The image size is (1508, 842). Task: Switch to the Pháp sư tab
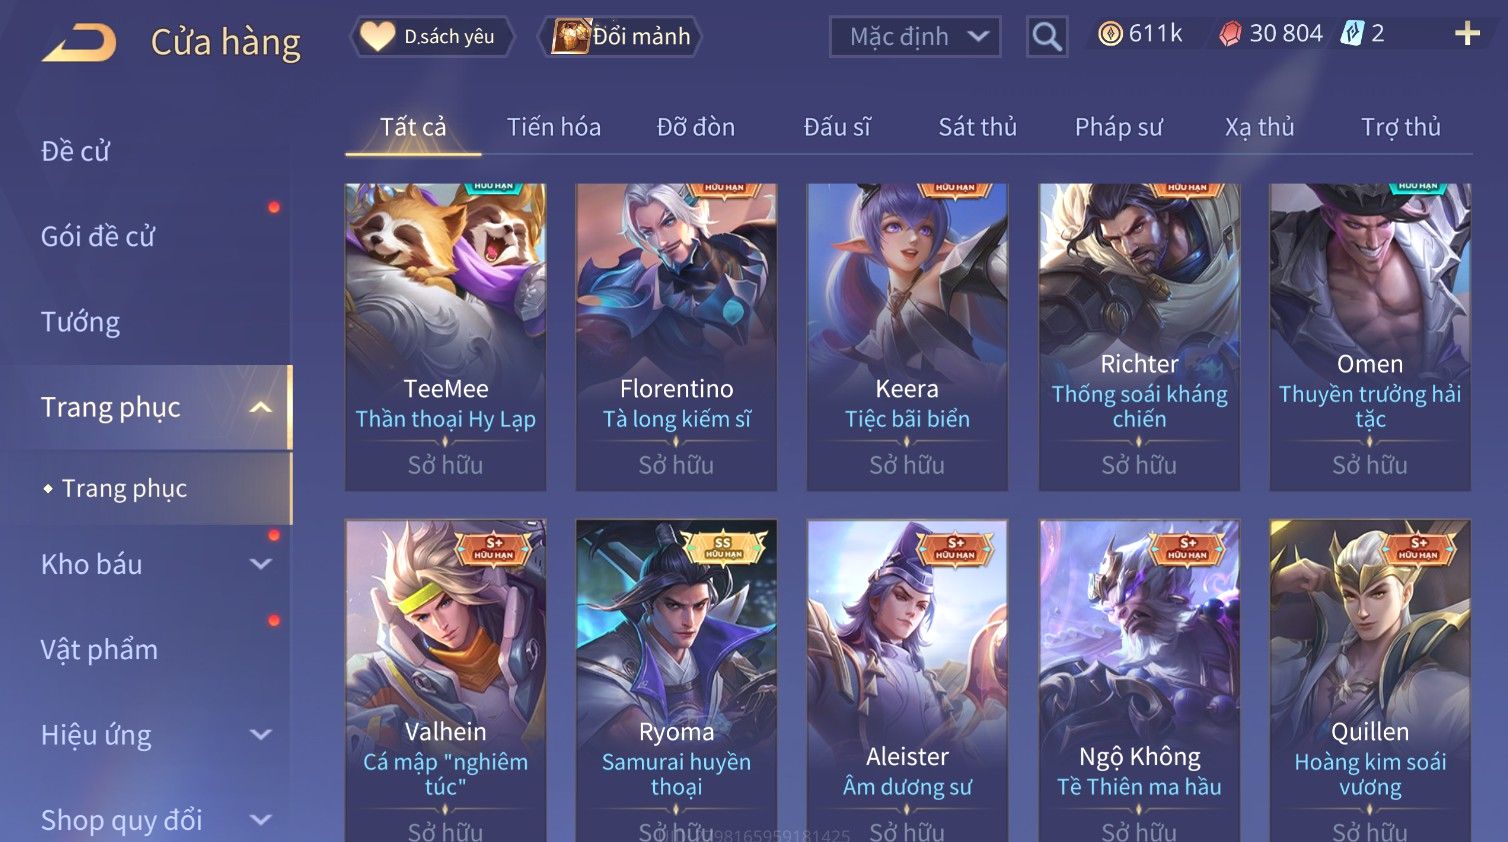tap(1118, 127)
